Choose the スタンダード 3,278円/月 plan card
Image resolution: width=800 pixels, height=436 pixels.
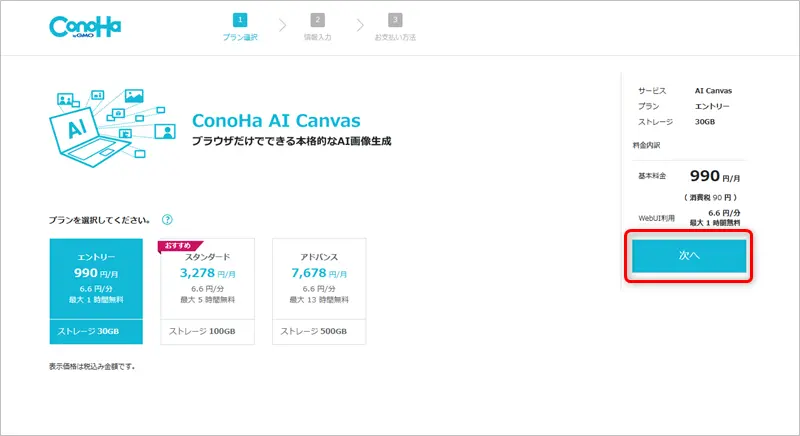point(207,291)
